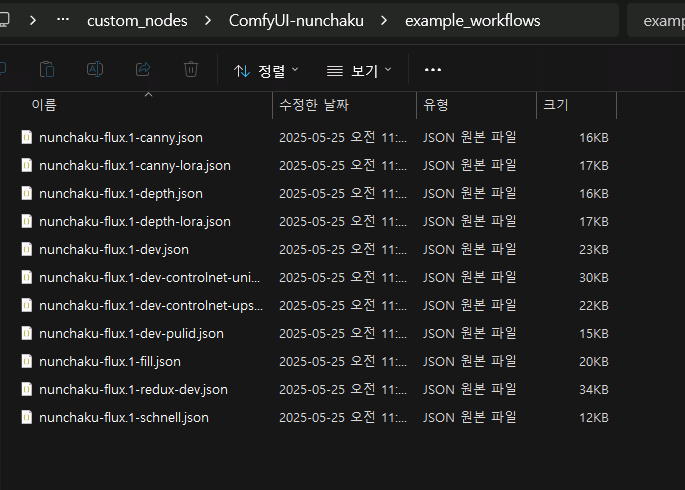This screenshot has width=685, height=490.
Task: Open the 정렬 (Sort) dropdown
Action: [x=266, y=71]
